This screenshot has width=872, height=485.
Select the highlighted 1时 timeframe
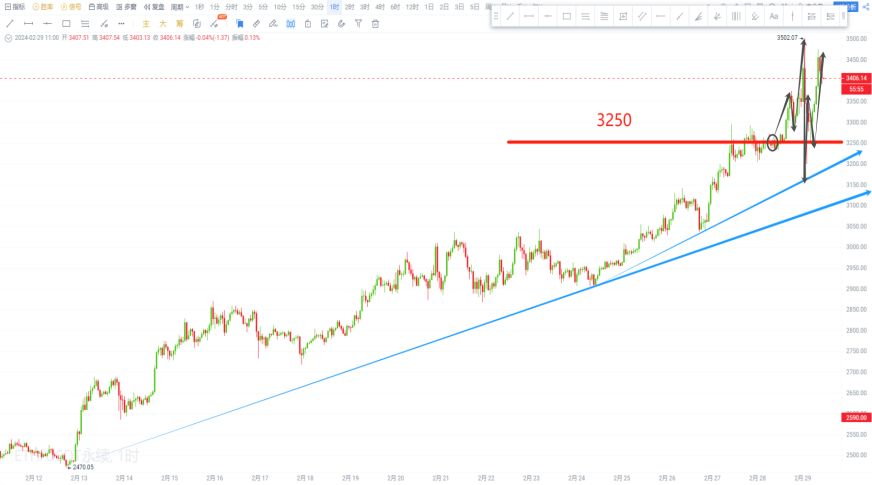tap(334, 7)
